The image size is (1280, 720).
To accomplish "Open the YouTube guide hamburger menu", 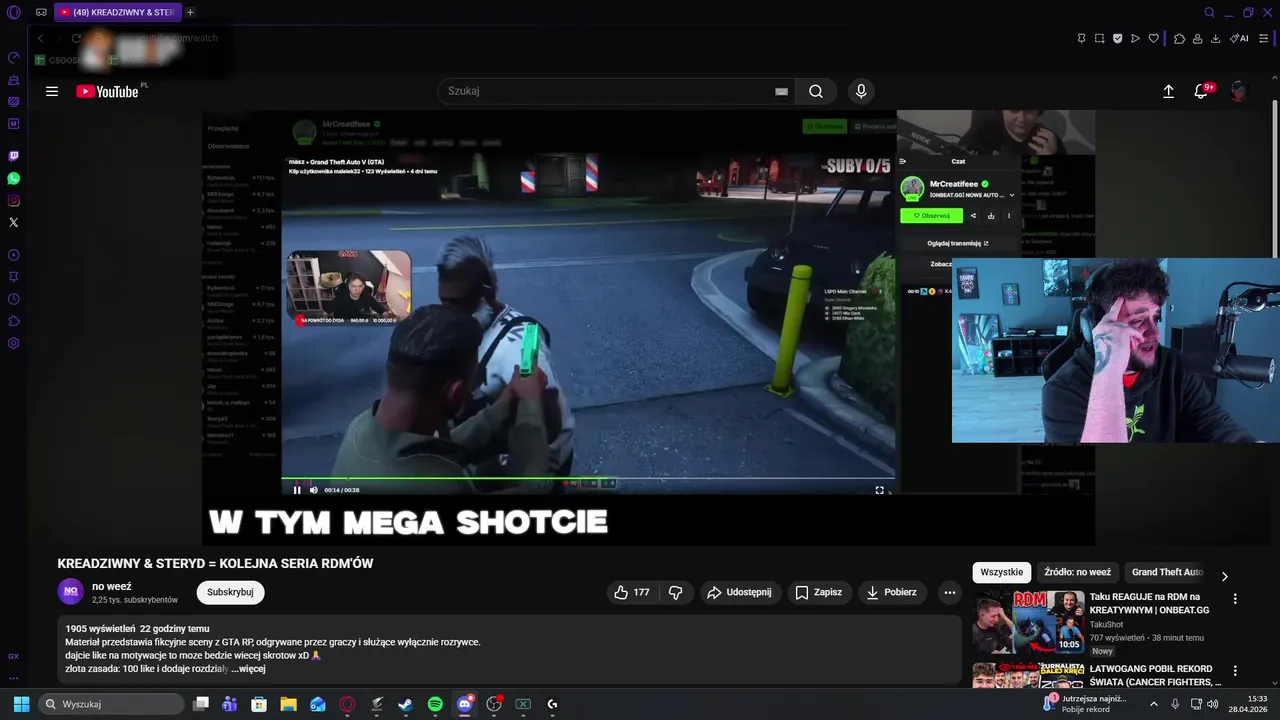I will click(x=52, y=91).
